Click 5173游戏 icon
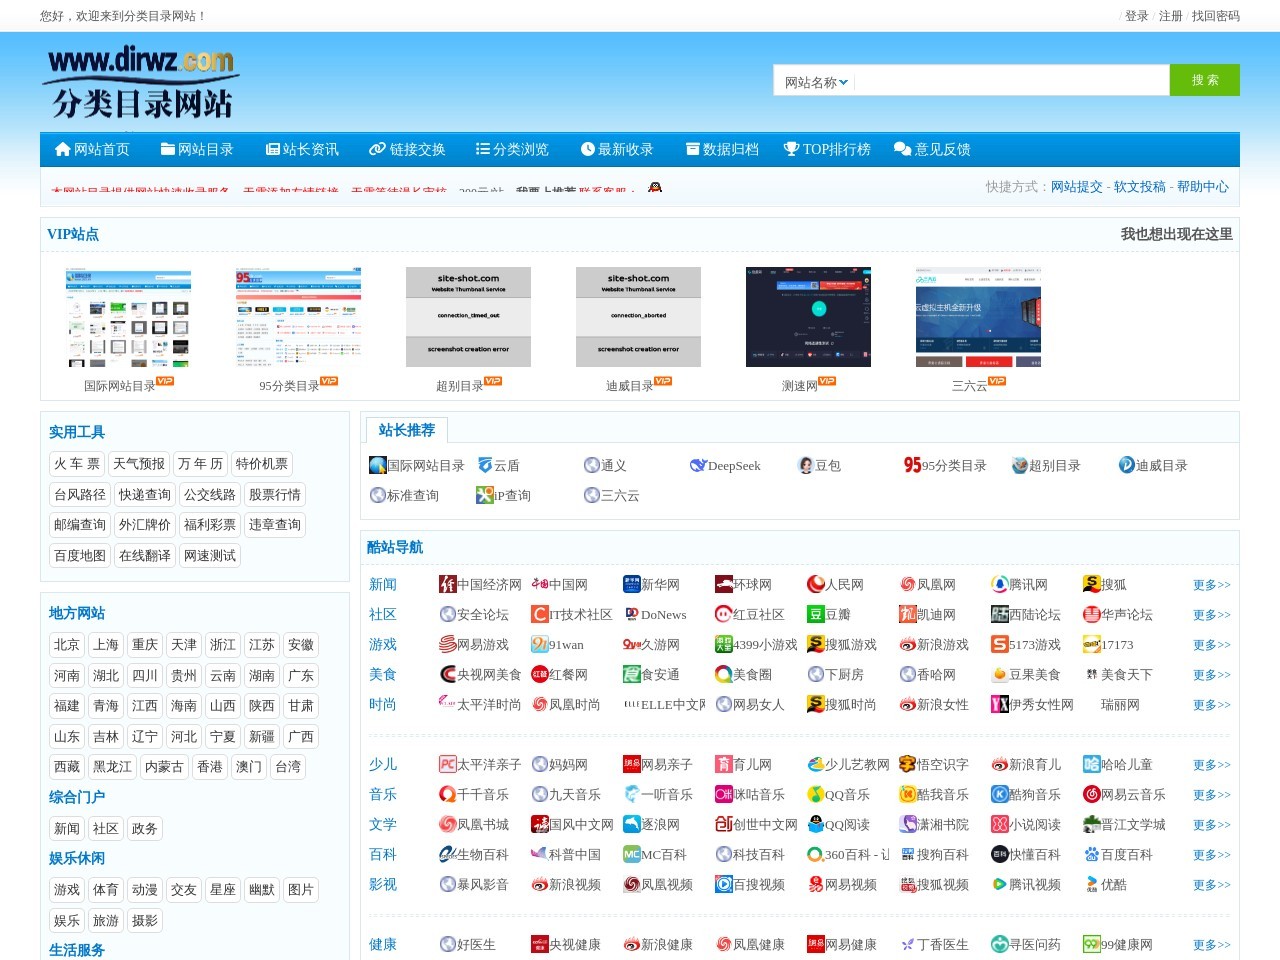This screenshot has height=960, width=1280. click(1000, 644)
